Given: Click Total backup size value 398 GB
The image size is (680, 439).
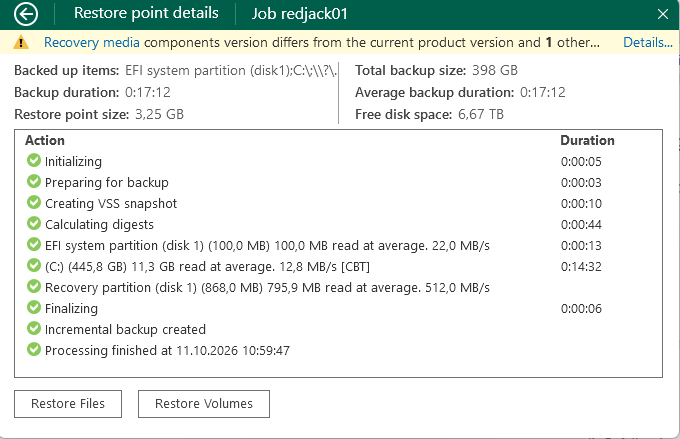Looking at the screenshot, I should 495,70.
